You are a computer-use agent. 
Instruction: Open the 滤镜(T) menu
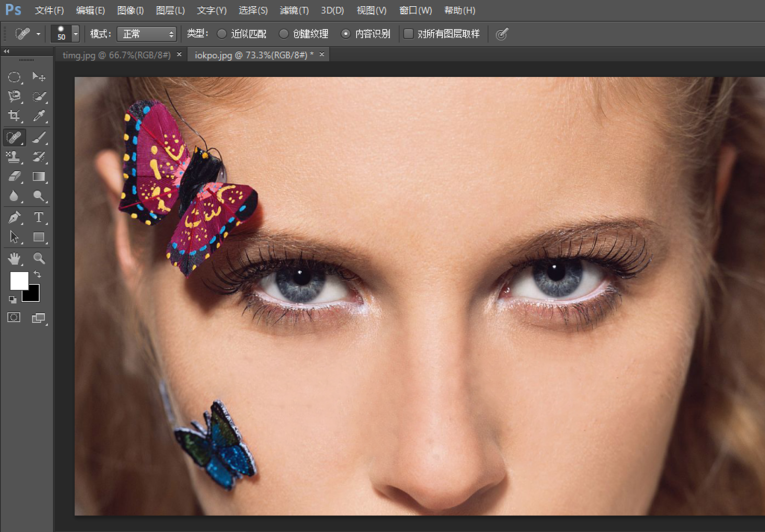294,10
